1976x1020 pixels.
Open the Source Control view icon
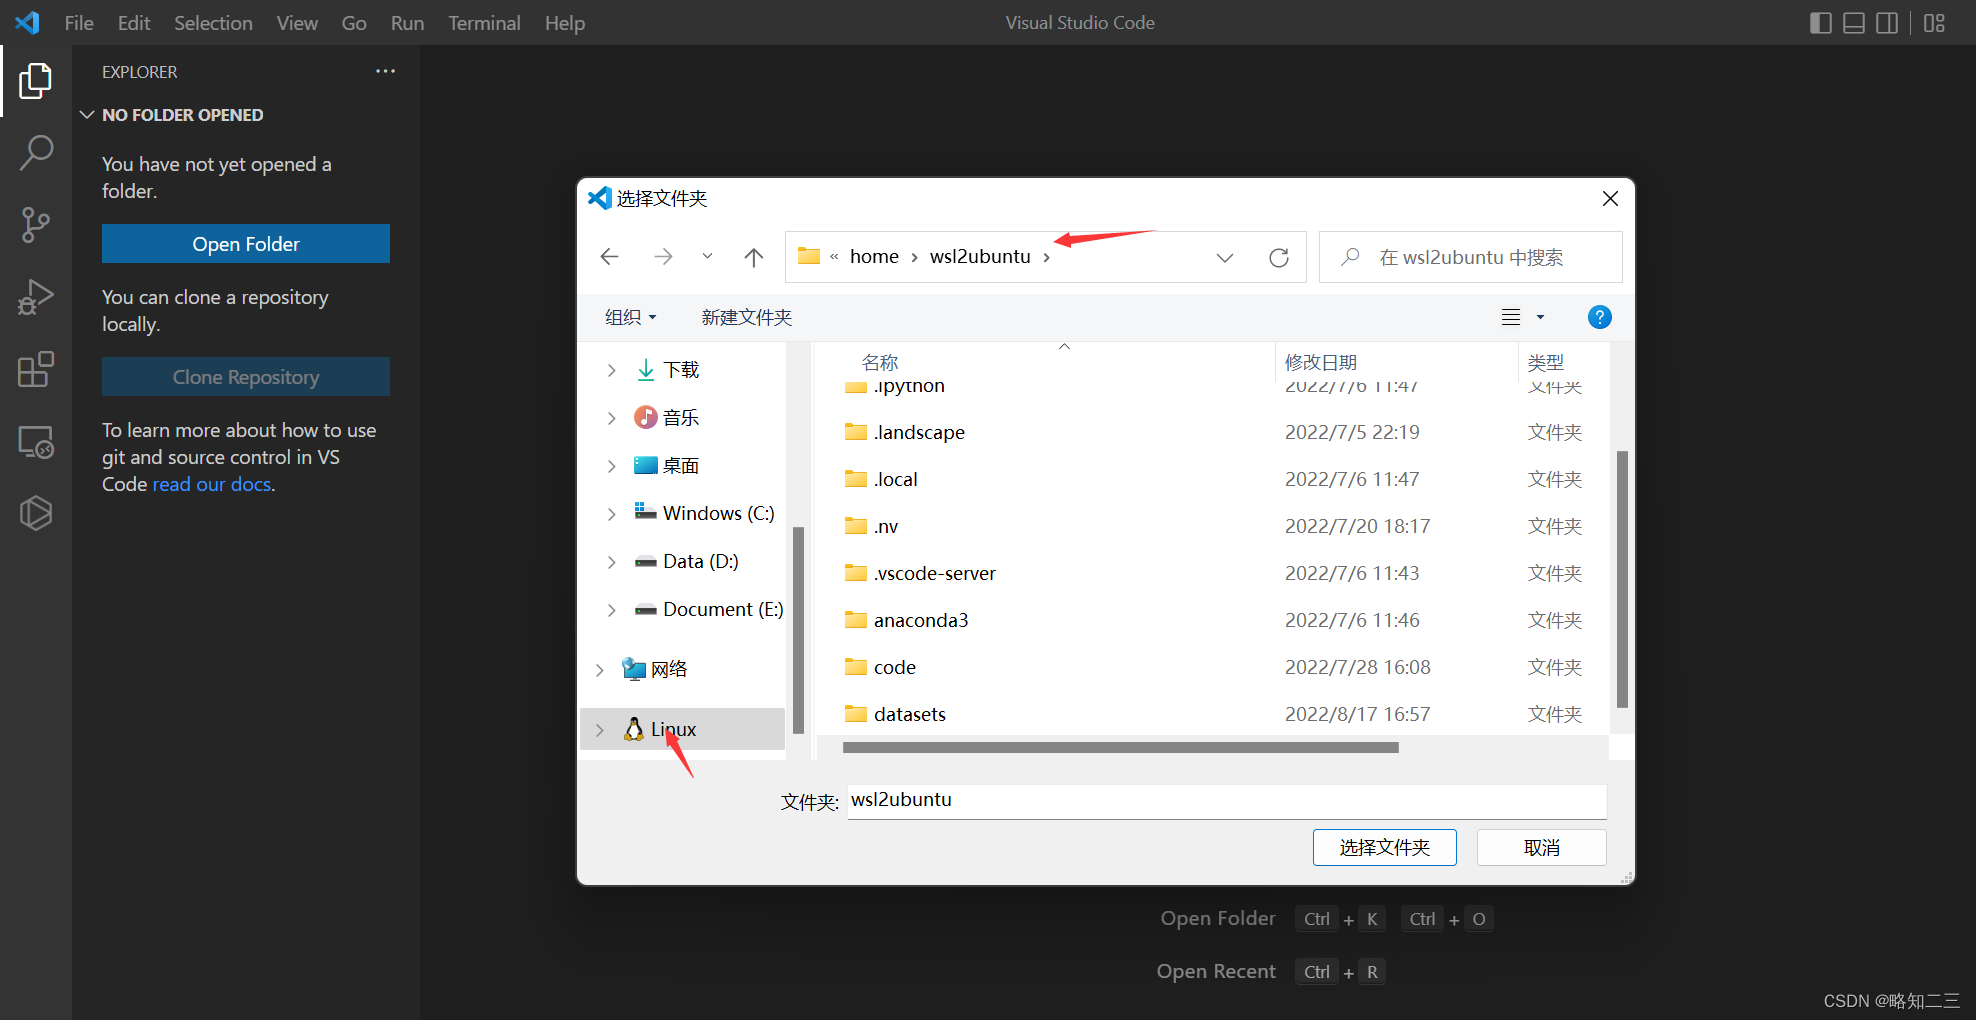coord(36,225)
